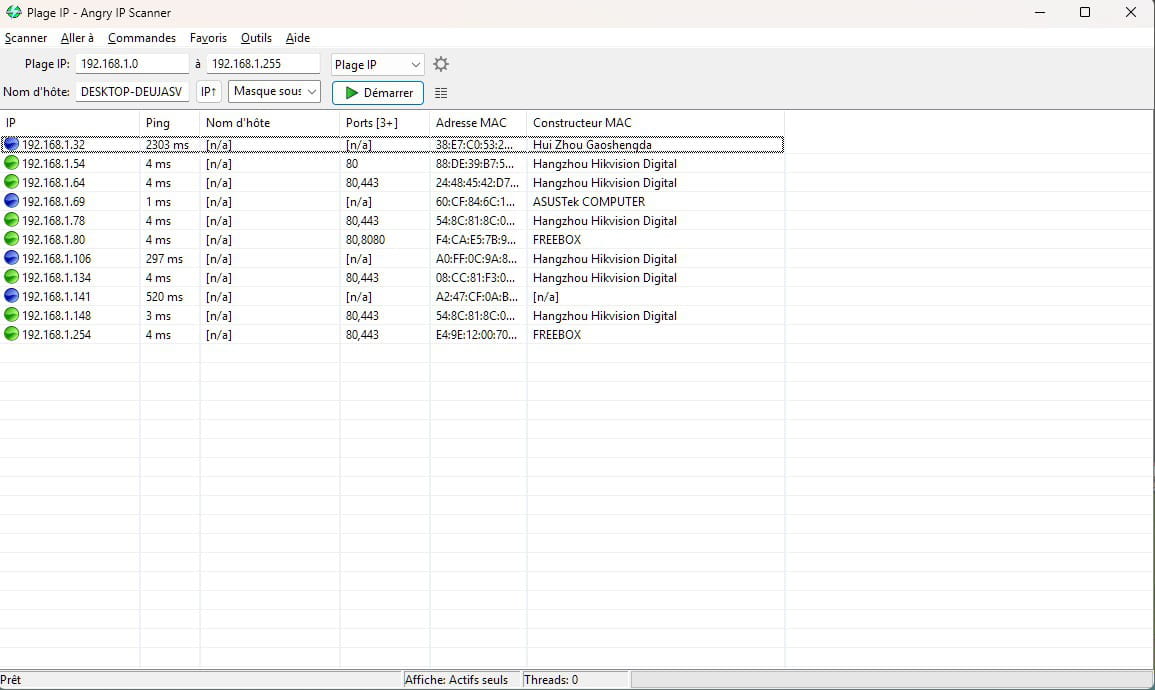
Task: Click the IP up-arrow button
Action: pyautogui.click(x=208, y=92)
